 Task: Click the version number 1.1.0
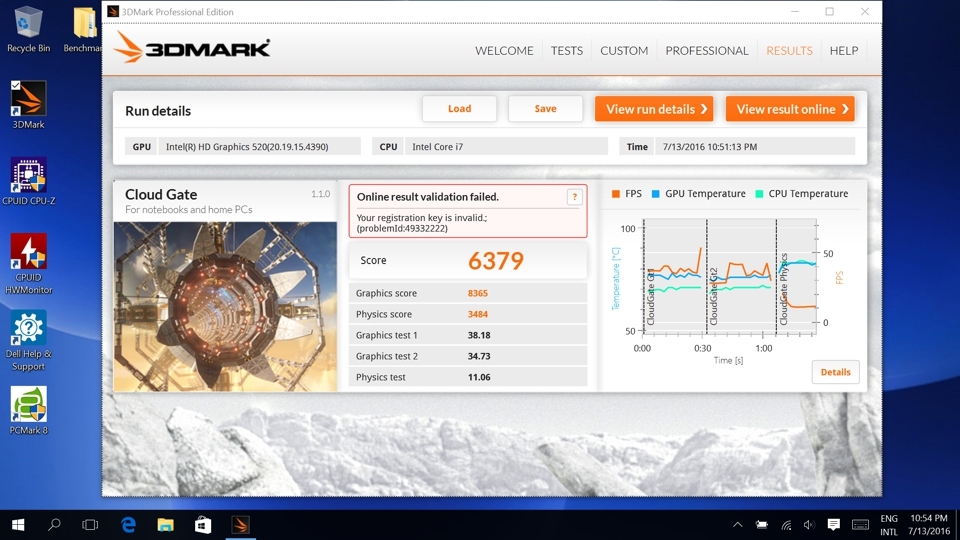click(x=320, y=194)
